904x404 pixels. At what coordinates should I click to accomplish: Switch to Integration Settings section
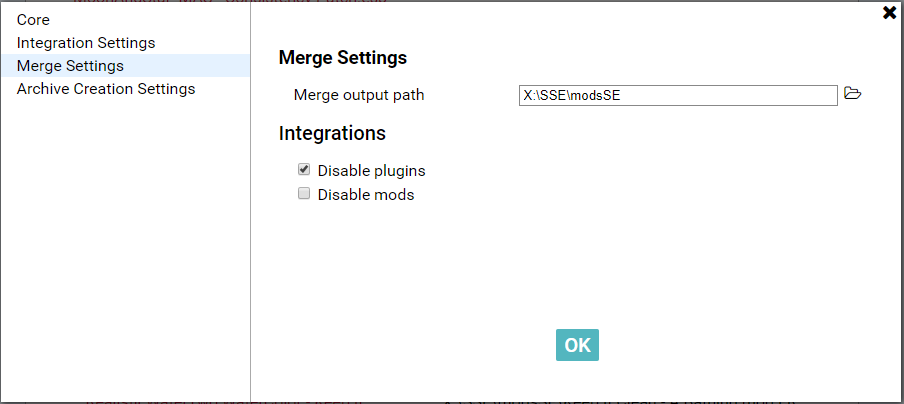tap(86, 43)
